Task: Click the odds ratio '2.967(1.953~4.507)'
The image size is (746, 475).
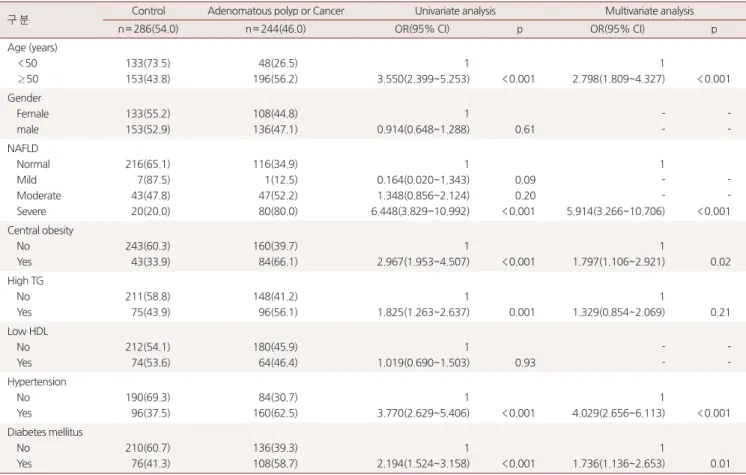Action: 423,262
